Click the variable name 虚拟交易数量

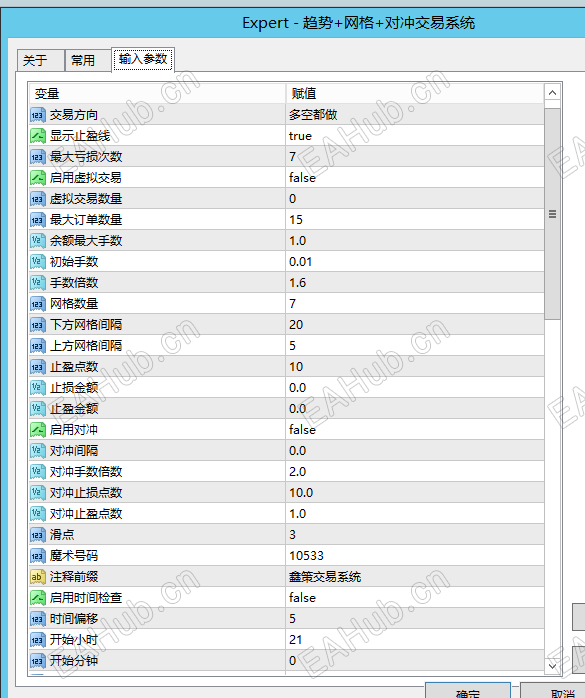(x=86, y=199)
